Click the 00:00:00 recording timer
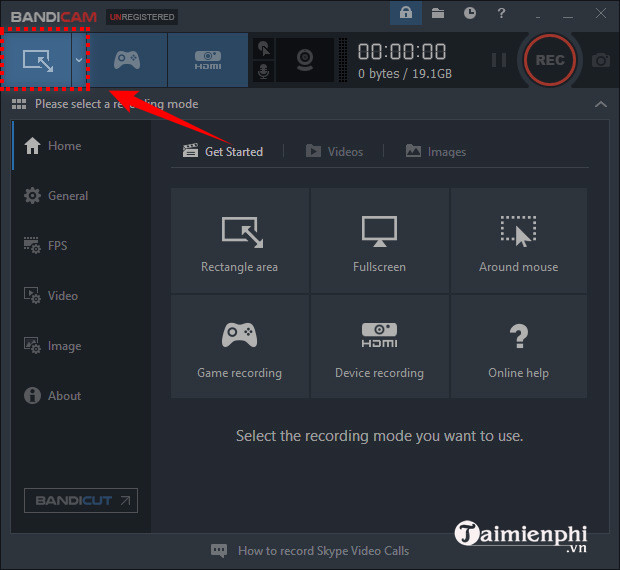The height and width of the screenshot is (570, 620). 402,52
